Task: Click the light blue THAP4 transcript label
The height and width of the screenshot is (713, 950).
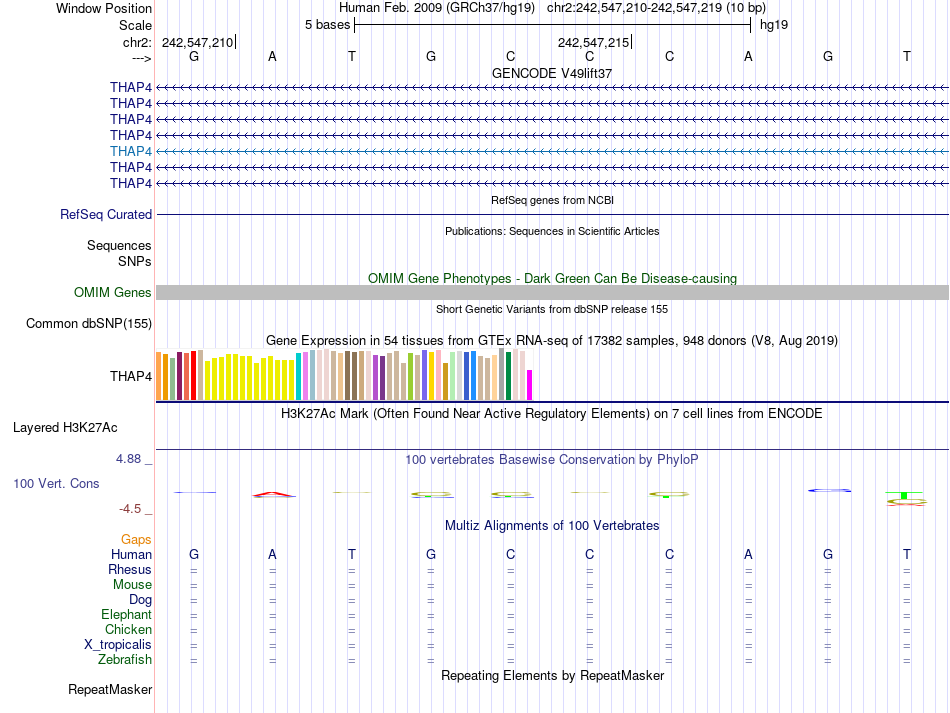Action: pos(131,151)
